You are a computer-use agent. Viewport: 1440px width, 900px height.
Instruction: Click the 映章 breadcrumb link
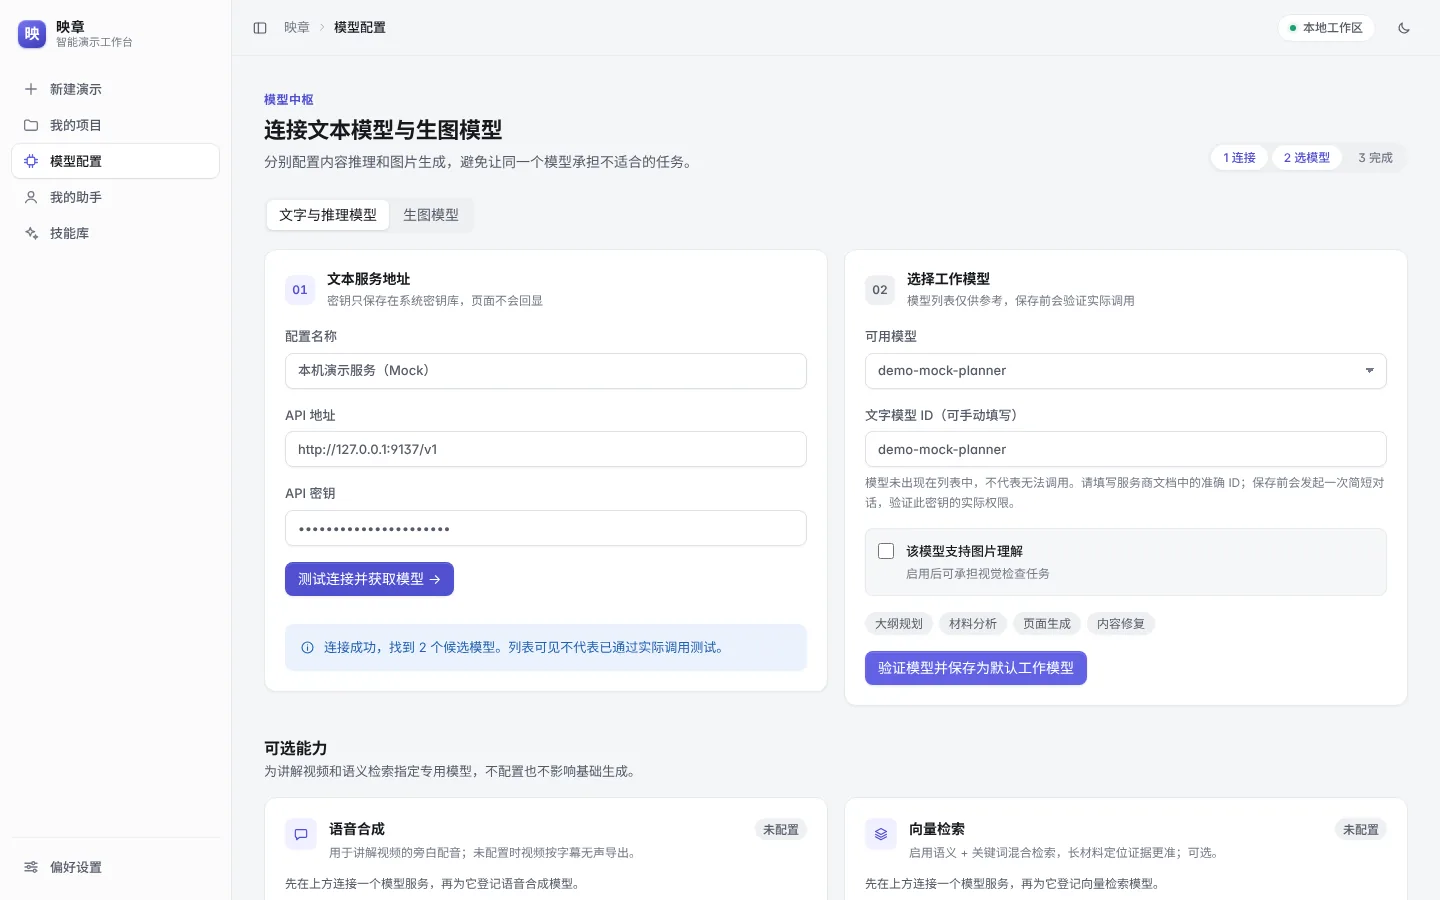(297, 28)
